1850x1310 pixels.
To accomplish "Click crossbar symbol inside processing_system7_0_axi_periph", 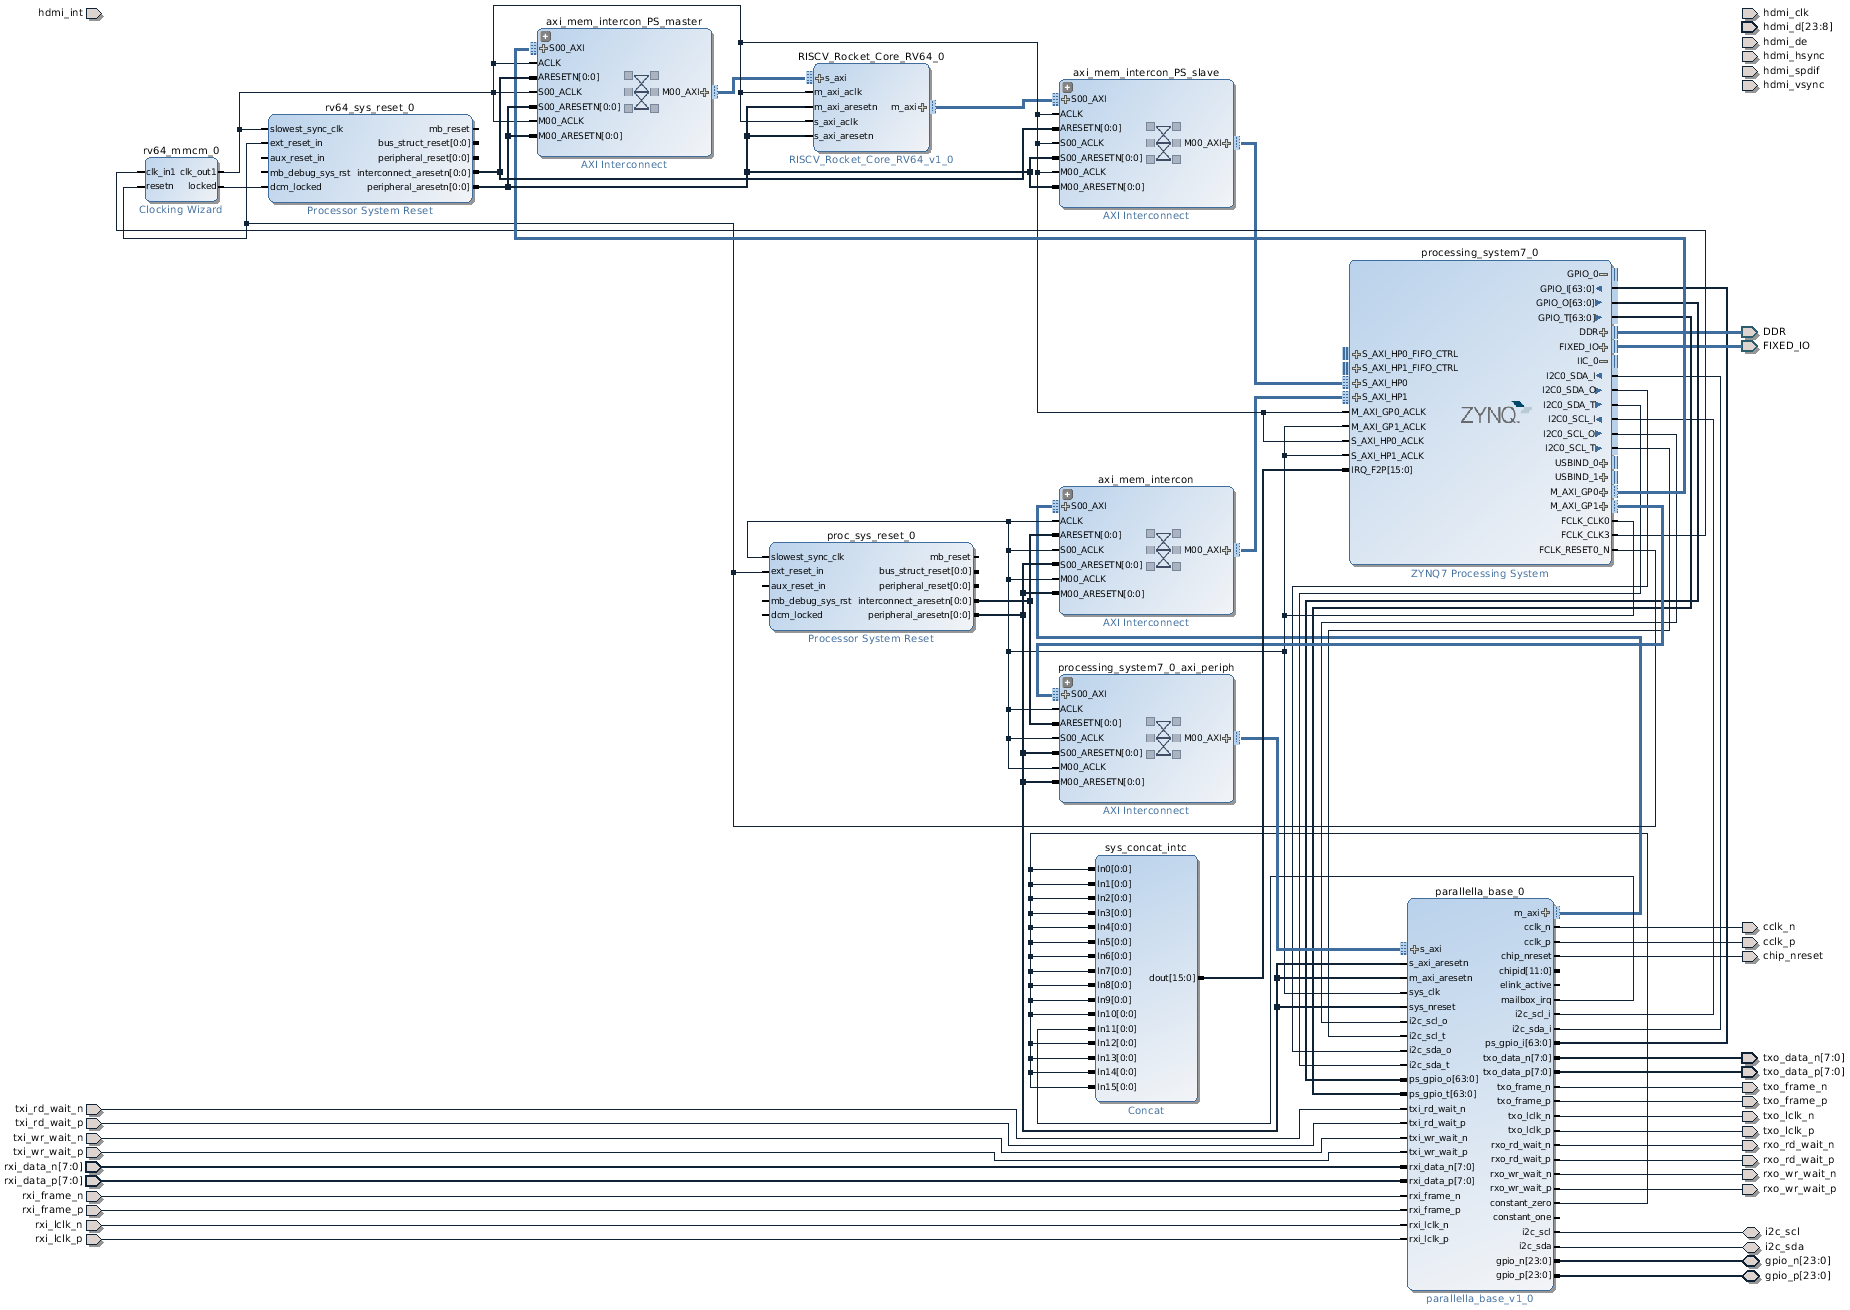I will click(1164, 738).
